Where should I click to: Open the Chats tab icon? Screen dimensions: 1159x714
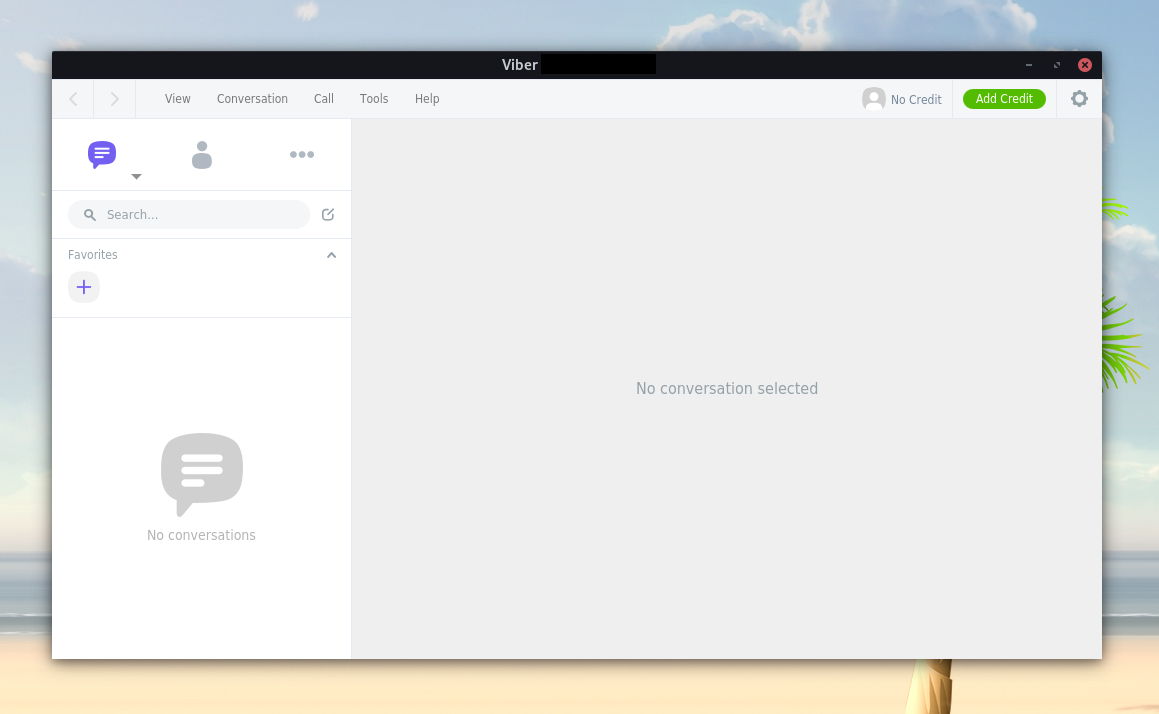102,154
